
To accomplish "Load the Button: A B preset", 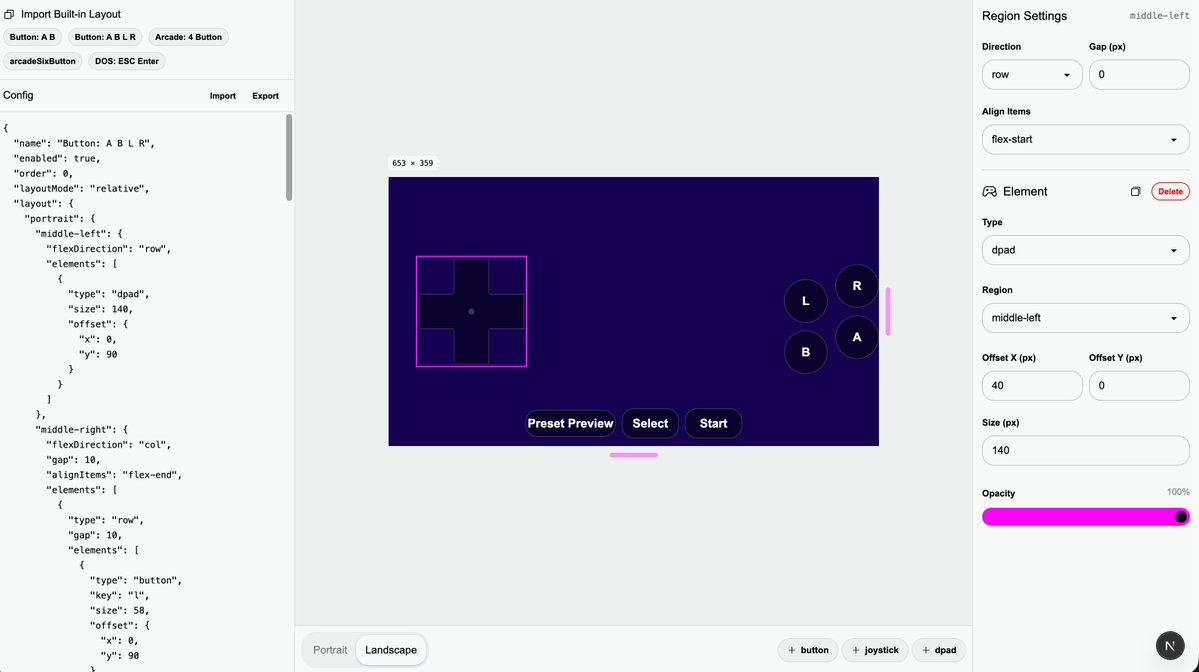I will pos(32,37).
